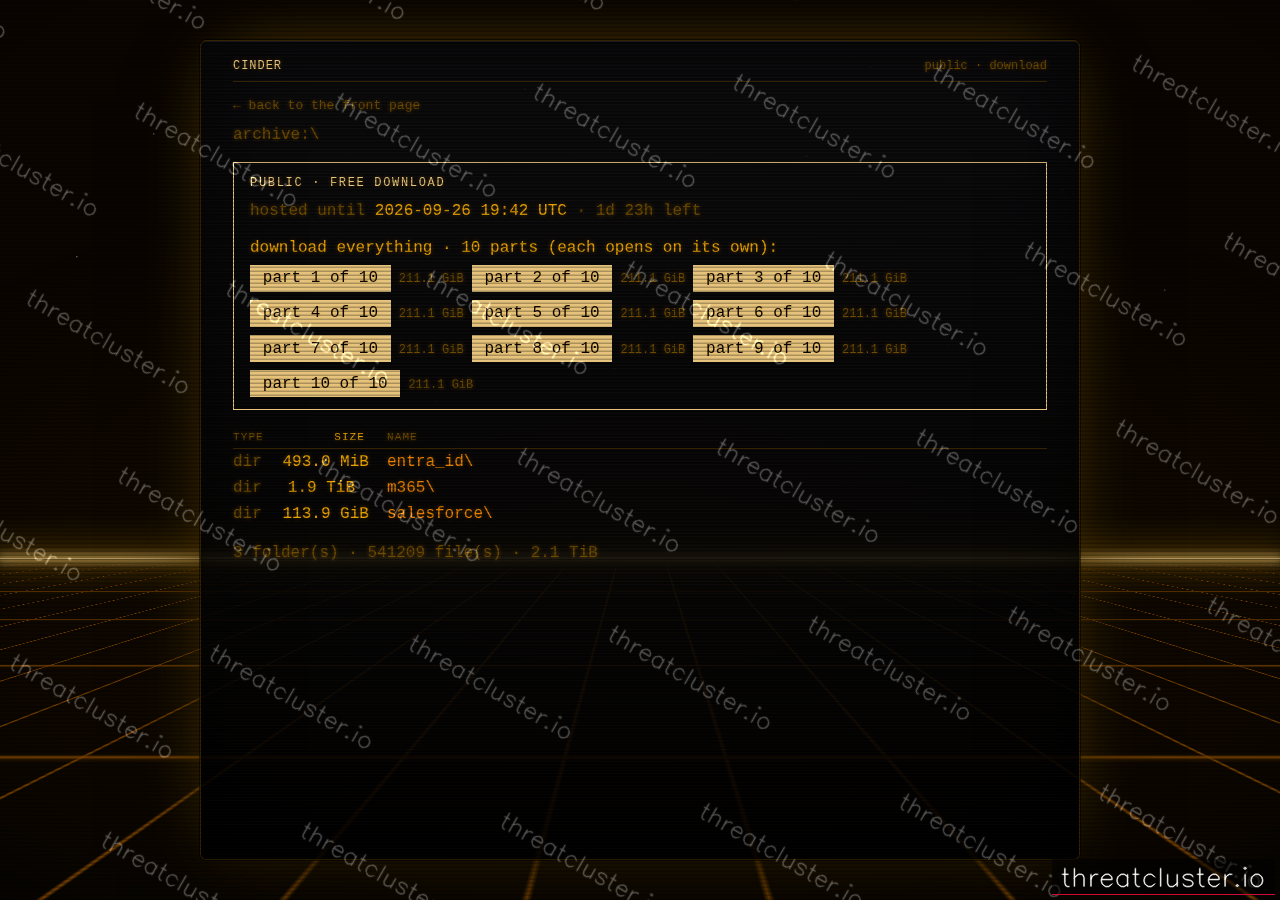The height and width of the screenshot is (900, 1280).
Task: Open the m365\ folder
Action: point(411,487)
